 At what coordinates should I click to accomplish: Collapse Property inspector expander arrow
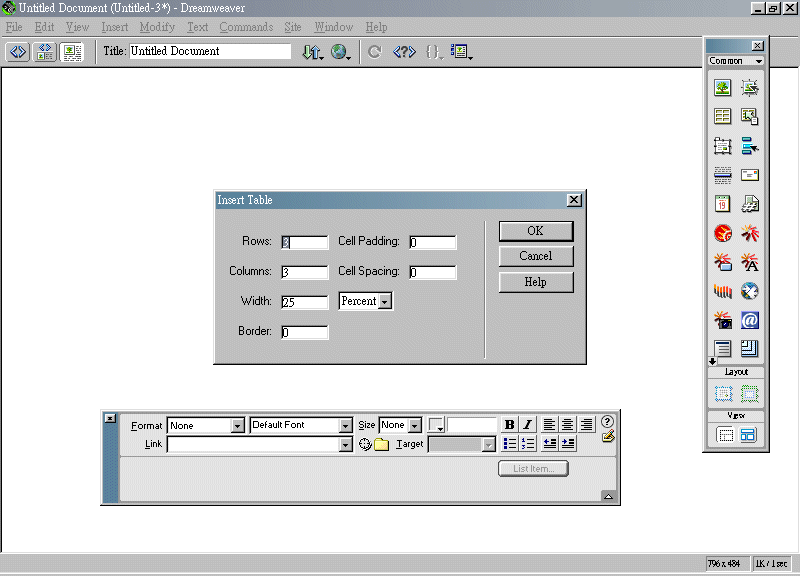click(608, 496)
